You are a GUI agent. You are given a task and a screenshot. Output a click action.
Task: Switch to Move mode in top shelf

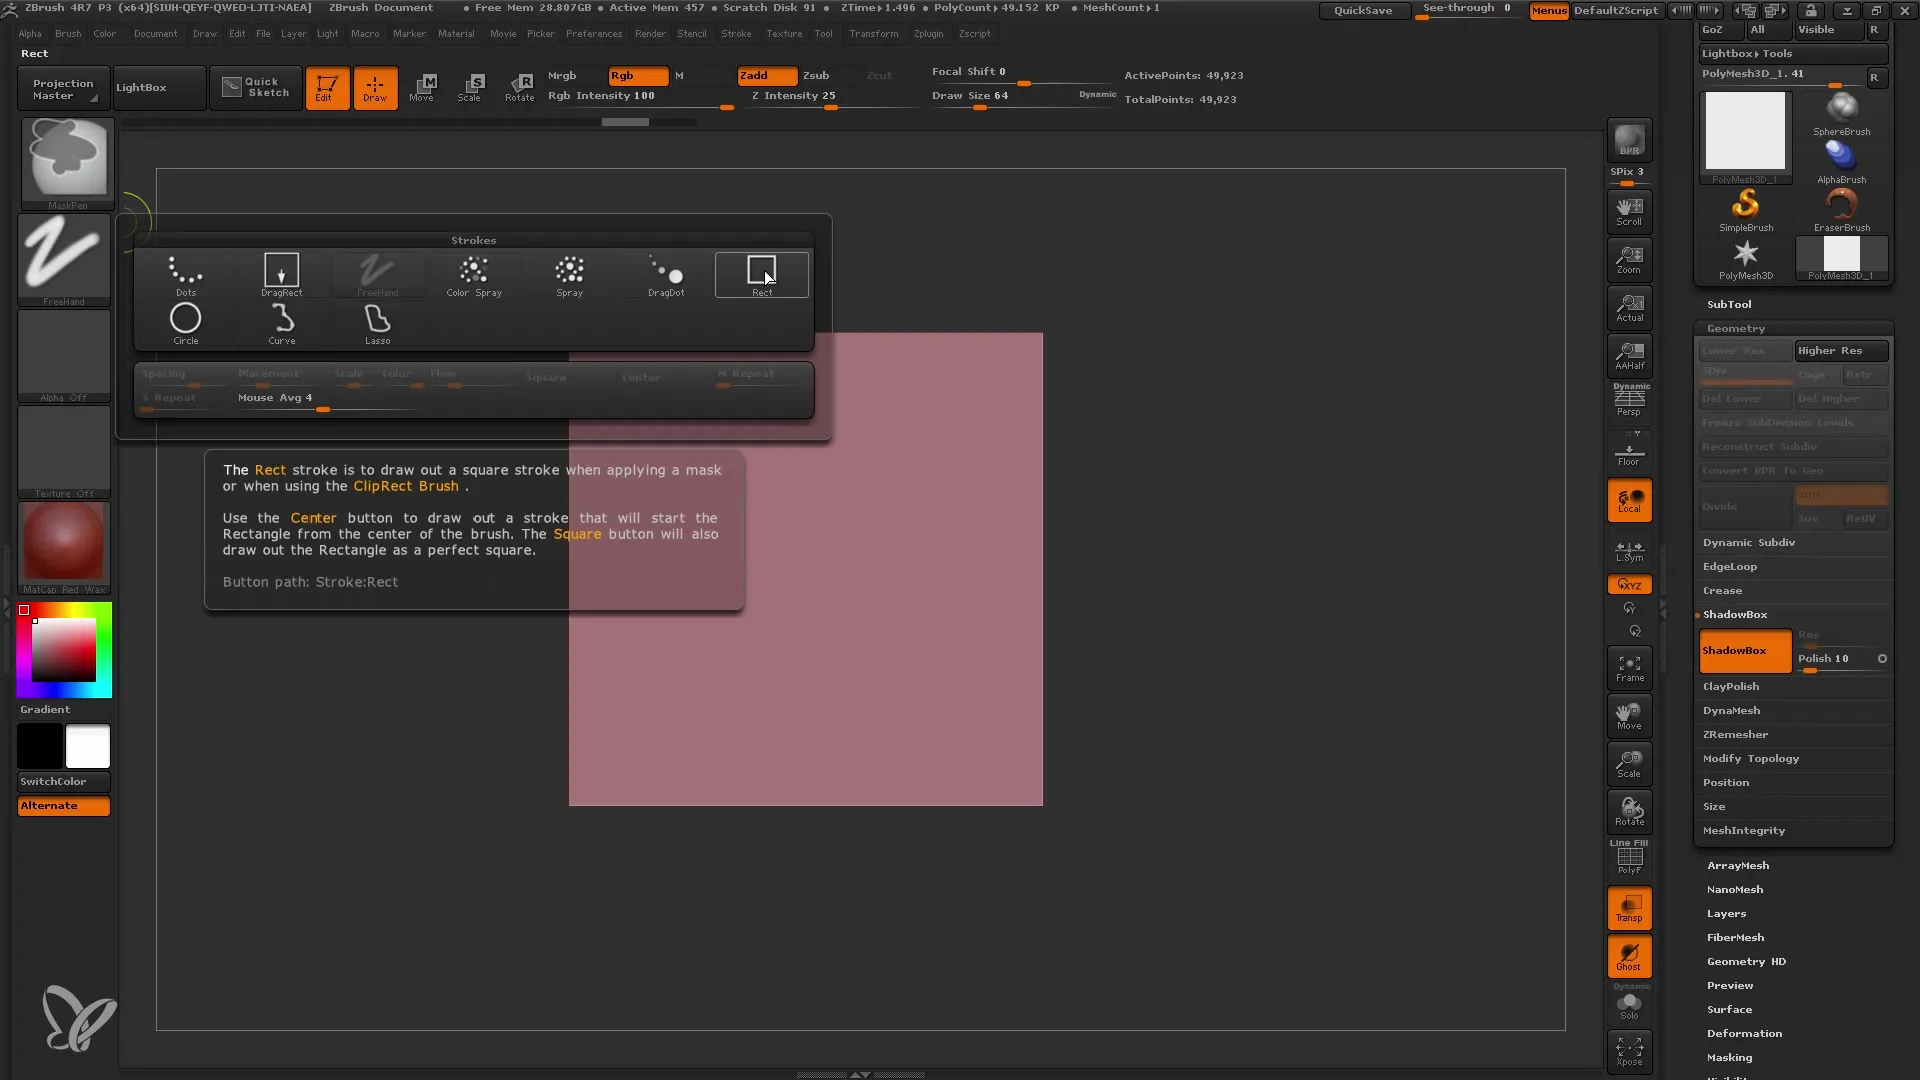coord(422,88)
